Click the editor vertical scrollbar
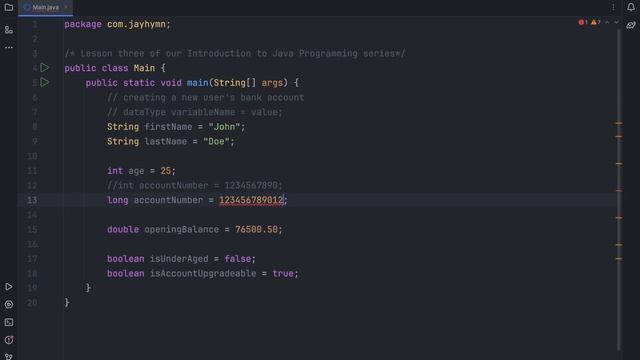 pos(619,188)
